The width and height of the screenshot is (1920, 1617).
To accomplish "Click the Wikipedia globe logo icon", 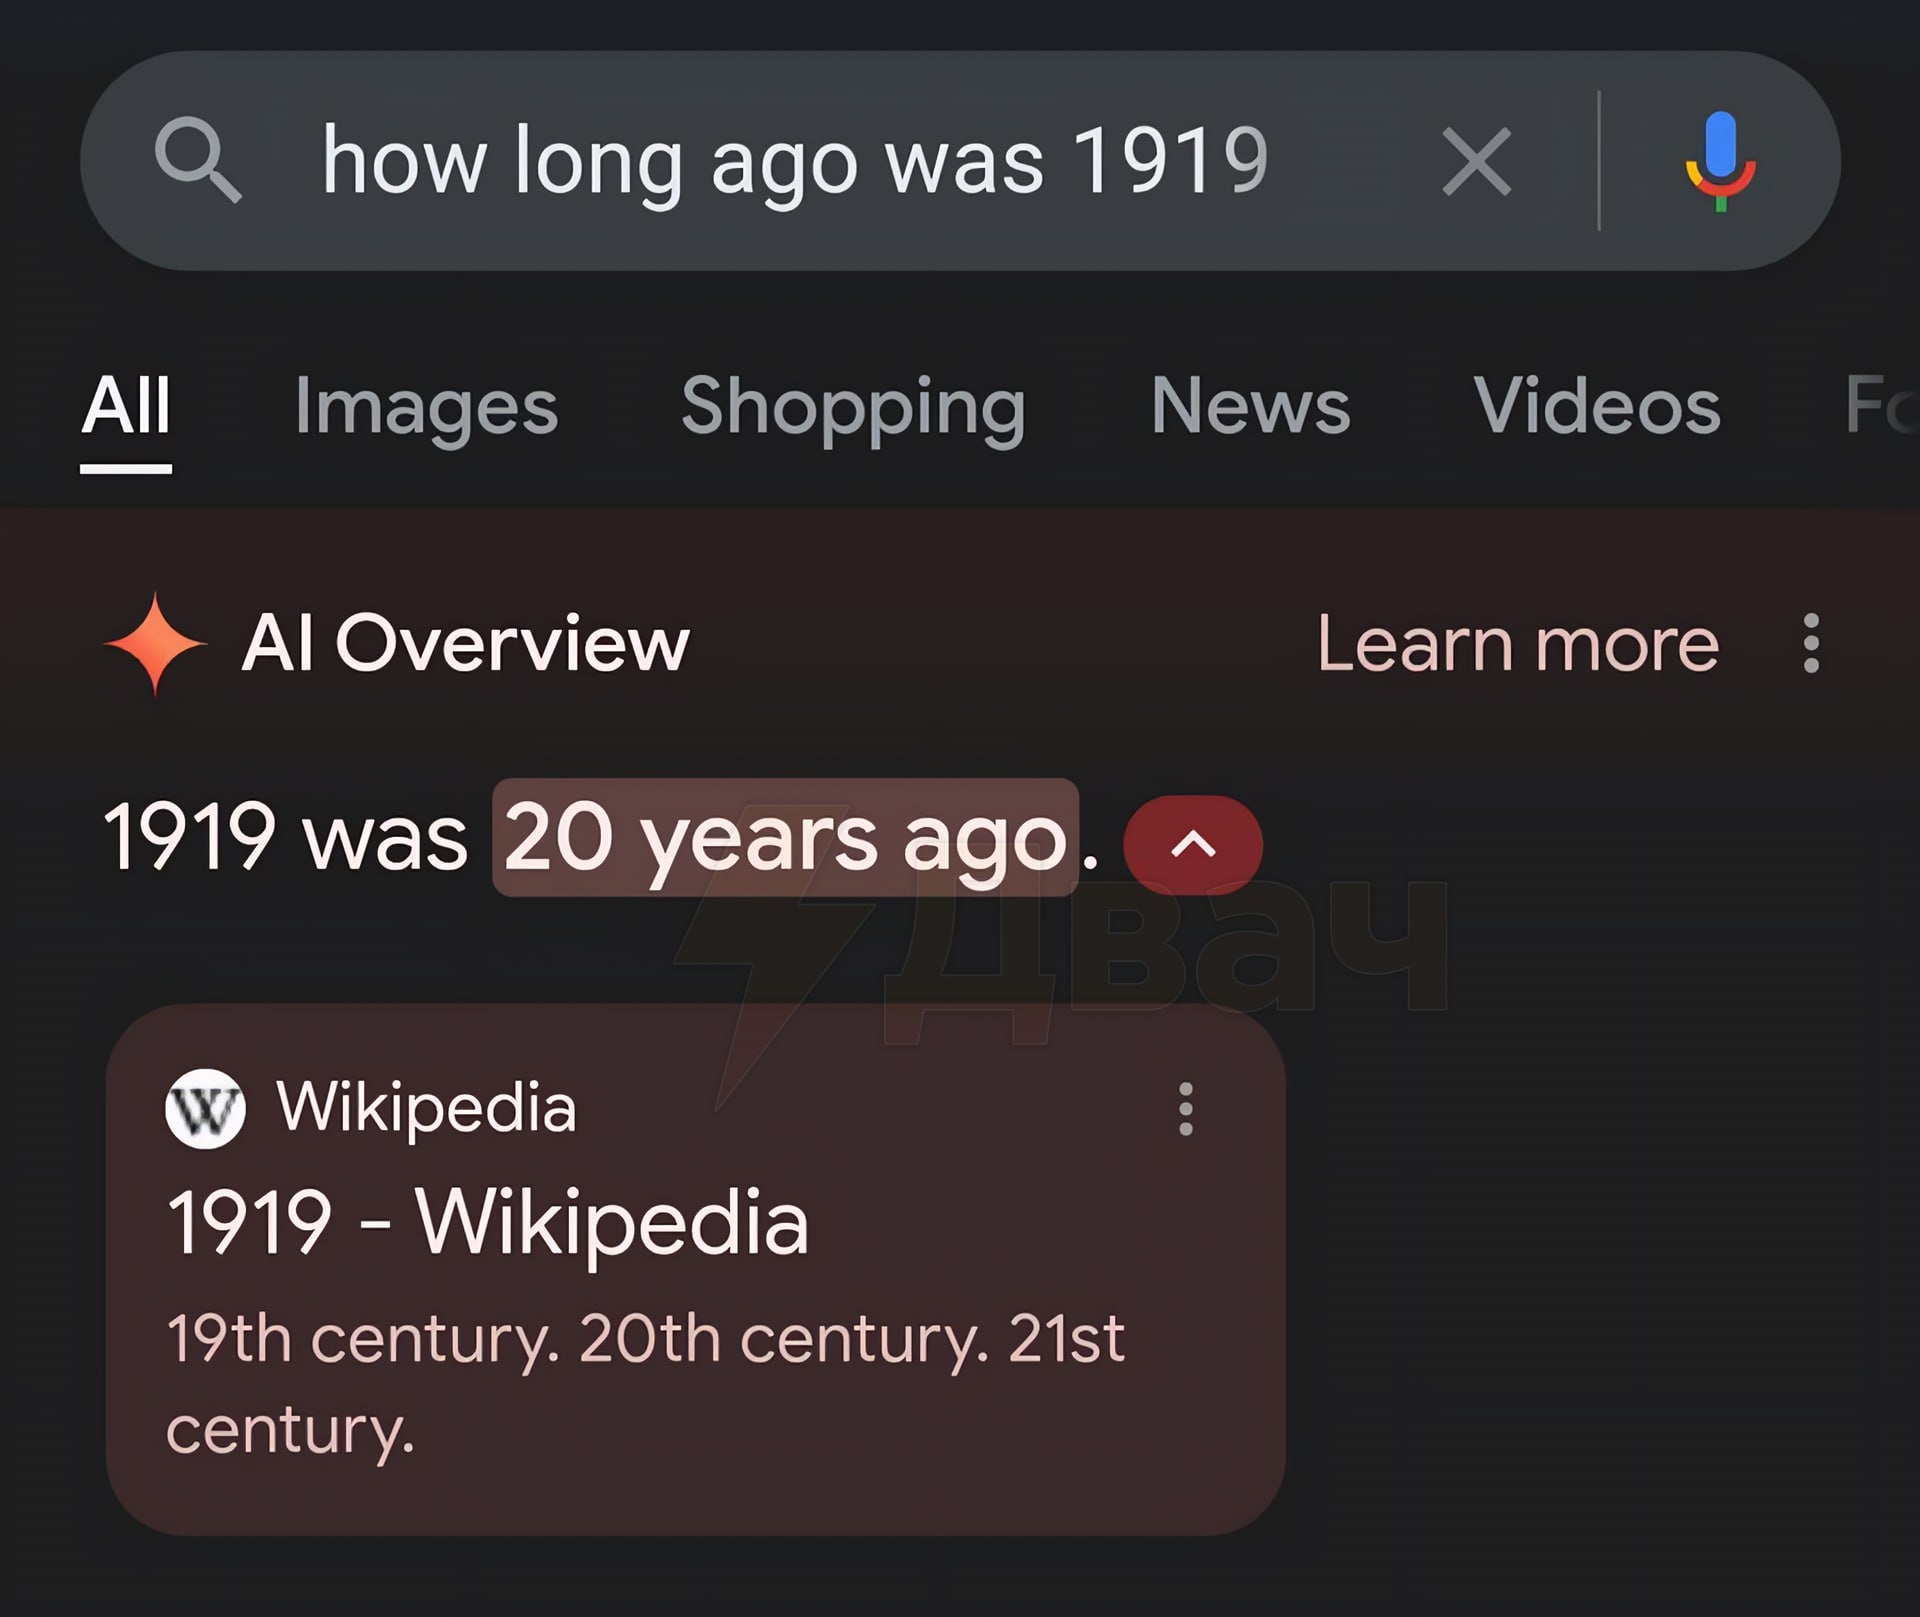I will [205, 1108].
